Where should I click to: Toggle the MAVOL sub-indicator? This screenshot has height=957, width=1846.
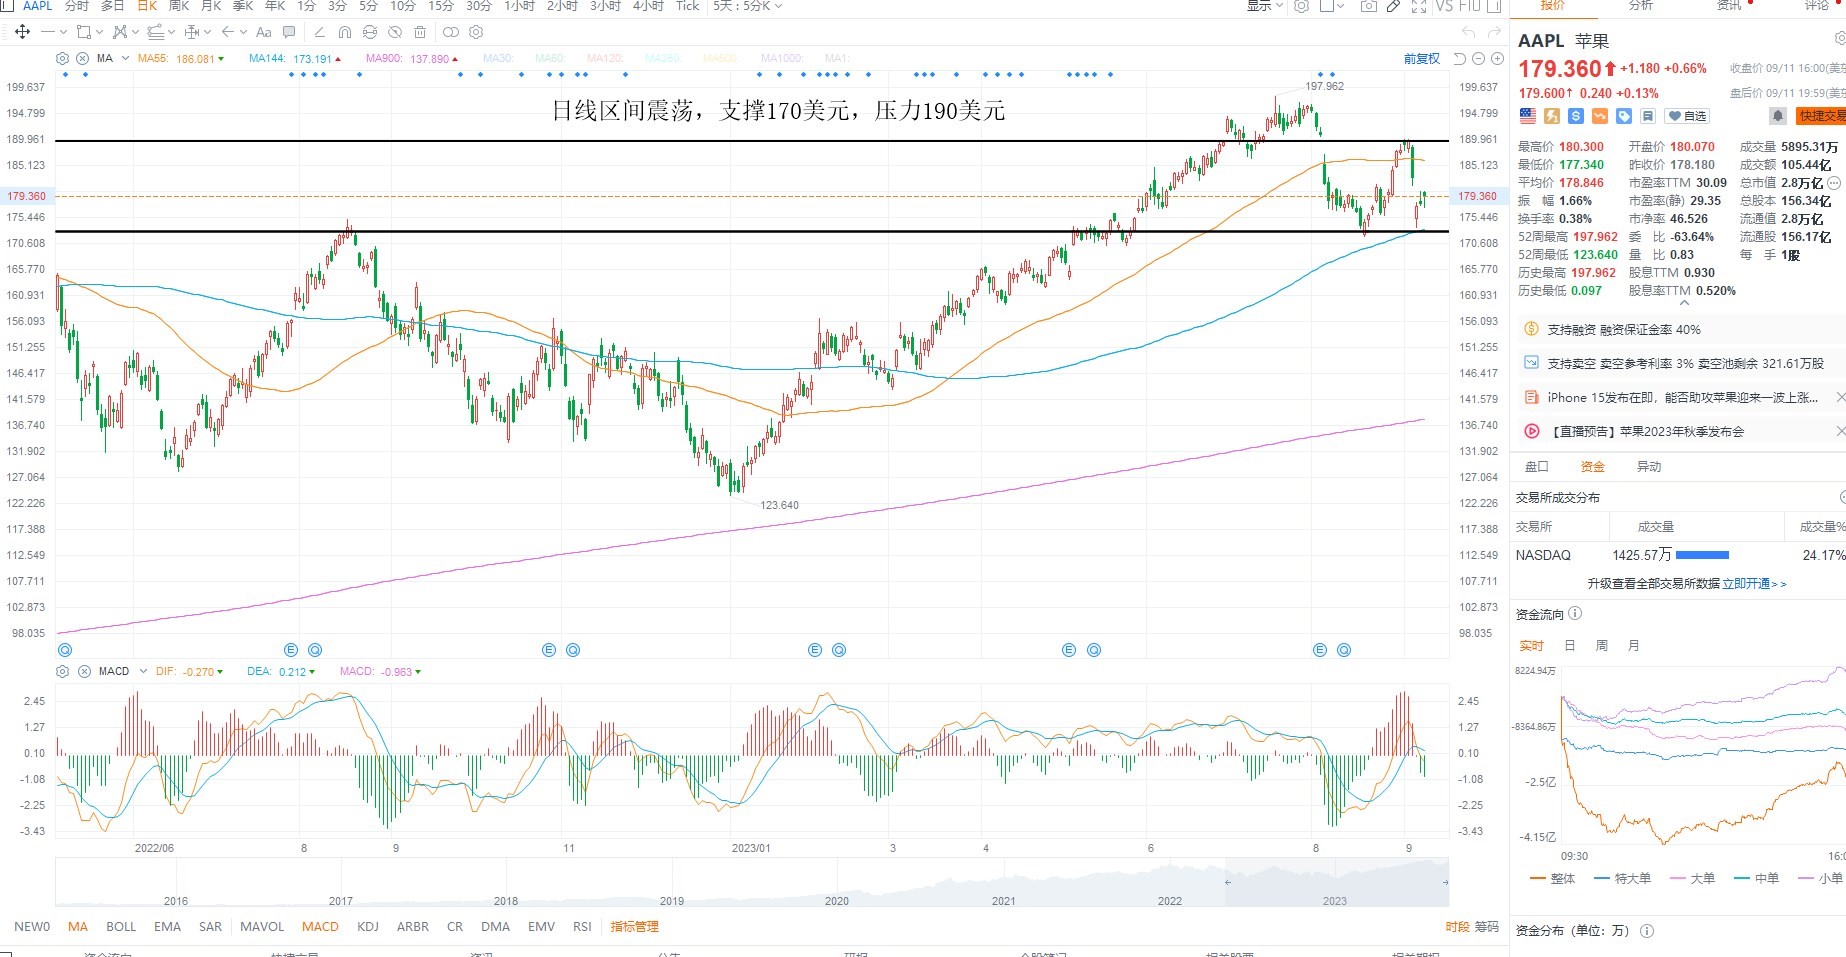tap(262, 927)
